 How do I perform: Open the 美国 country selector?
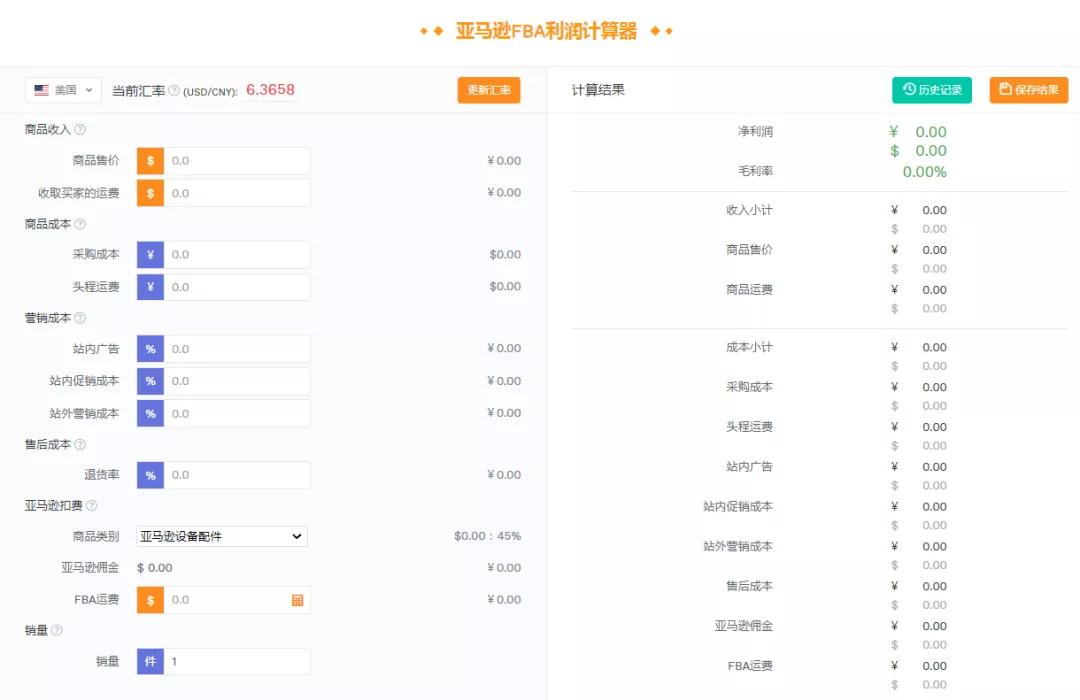pos(63,90)
